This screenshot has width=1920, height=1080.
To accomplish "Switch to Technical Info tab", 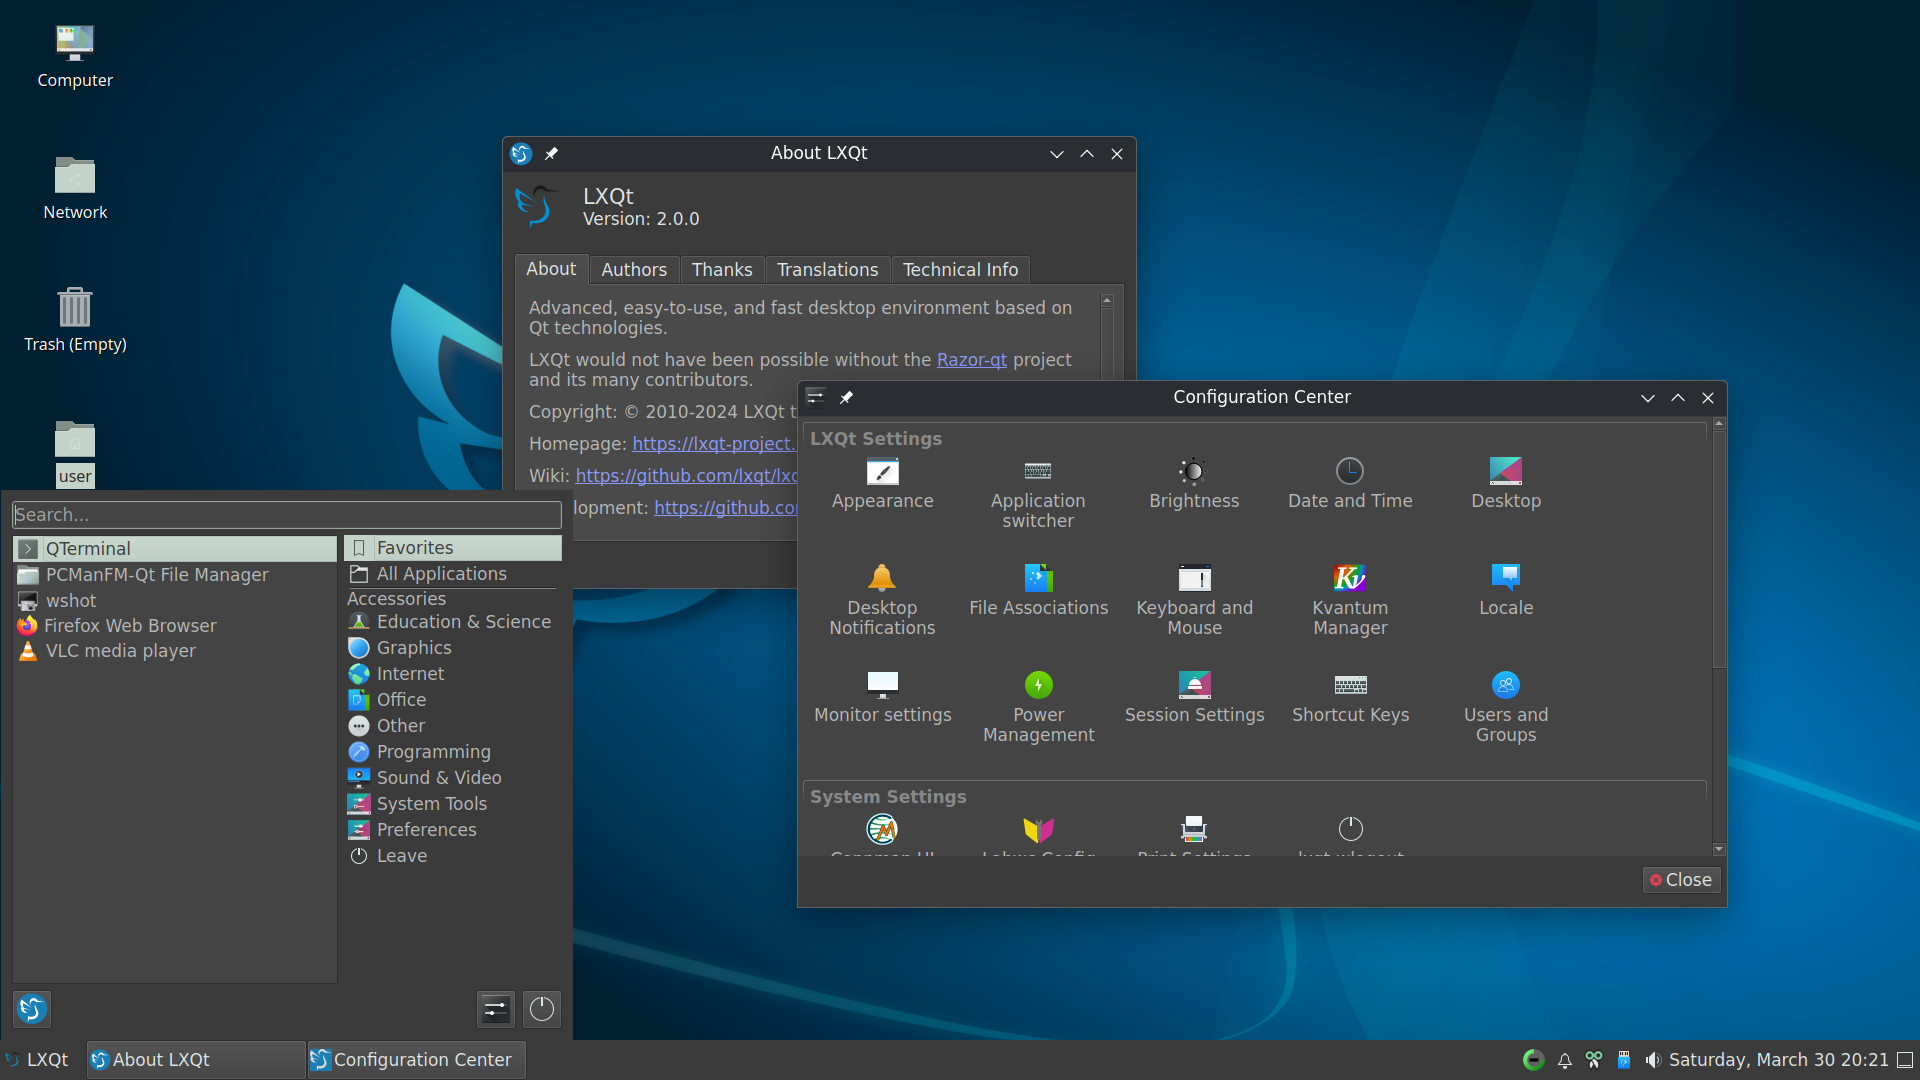I will 960,269.
